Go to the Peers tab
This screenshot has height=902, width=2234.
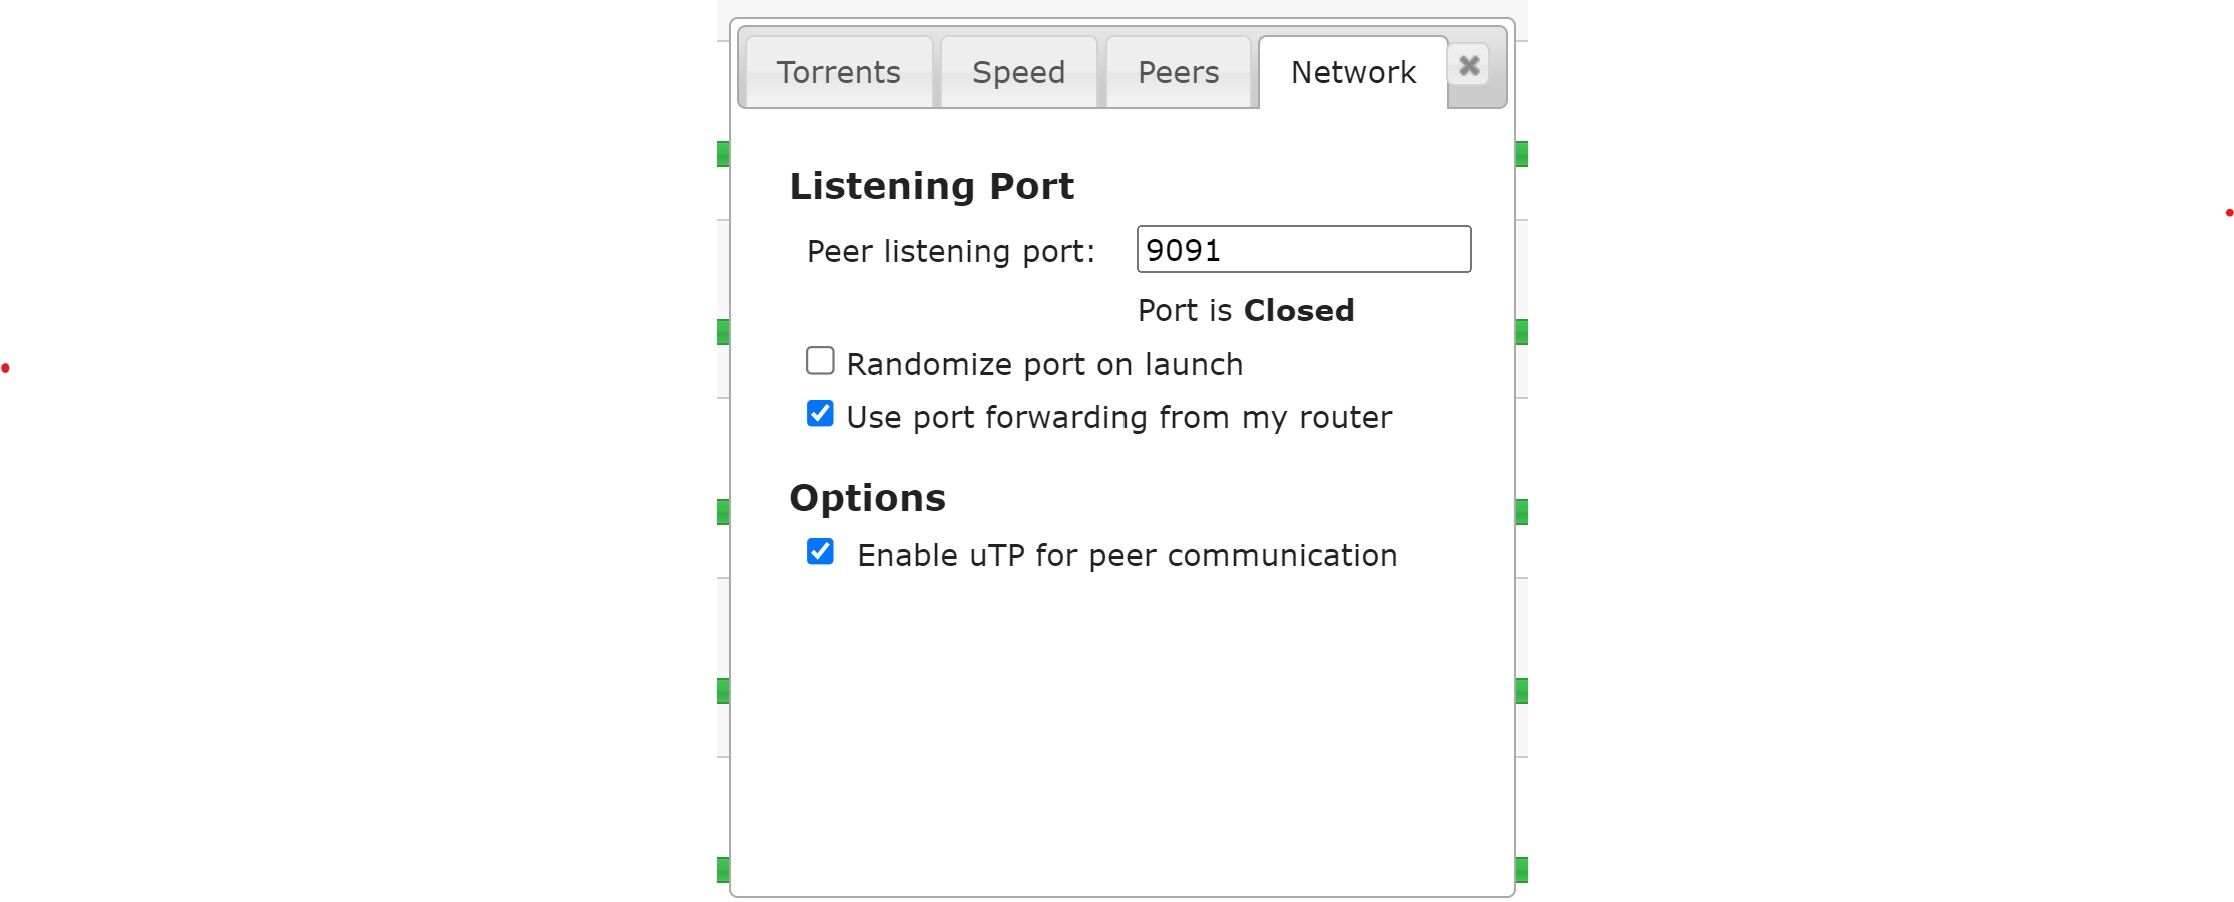(x=1178, y=72)
